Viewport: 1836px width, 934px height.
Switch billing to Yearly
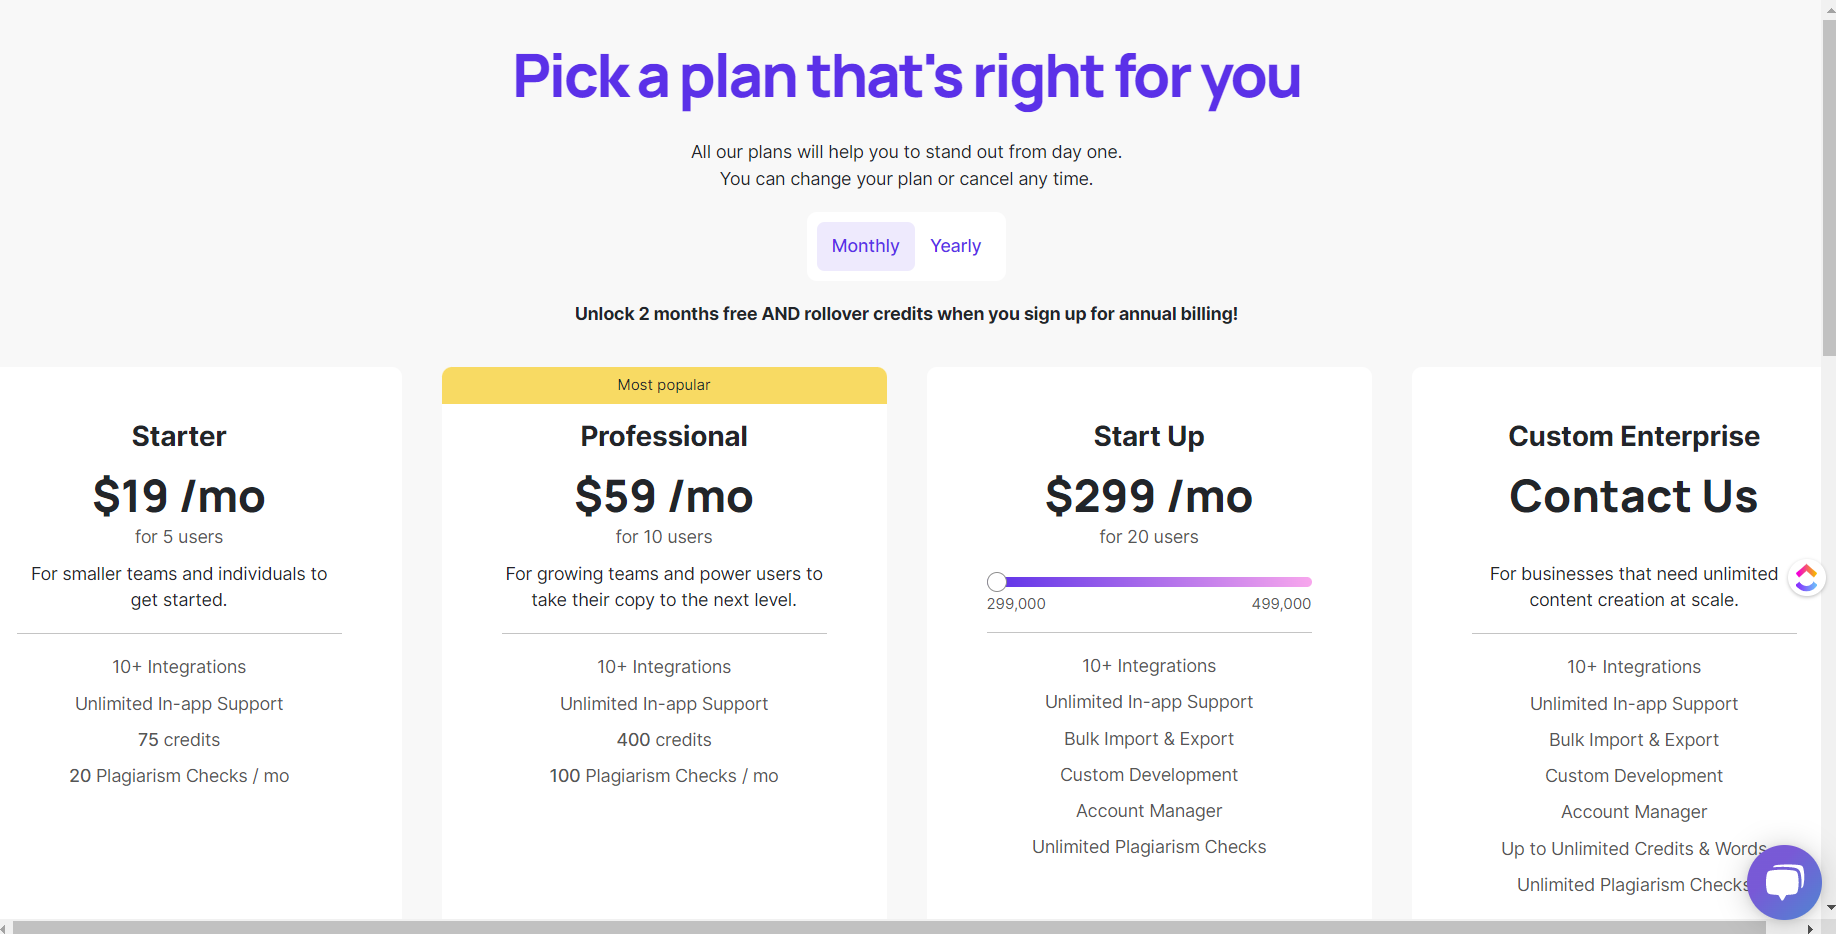[955, 246]
